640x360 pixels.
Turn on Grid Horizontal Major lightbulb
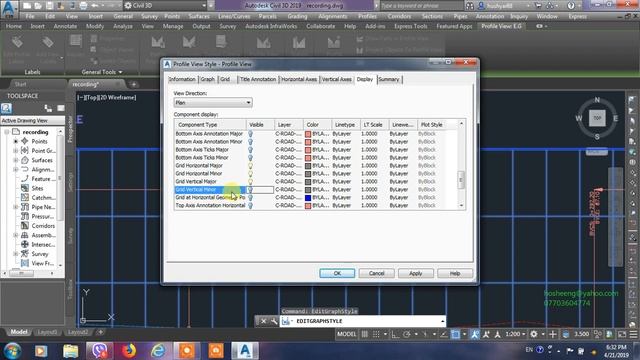click(250, 166)
